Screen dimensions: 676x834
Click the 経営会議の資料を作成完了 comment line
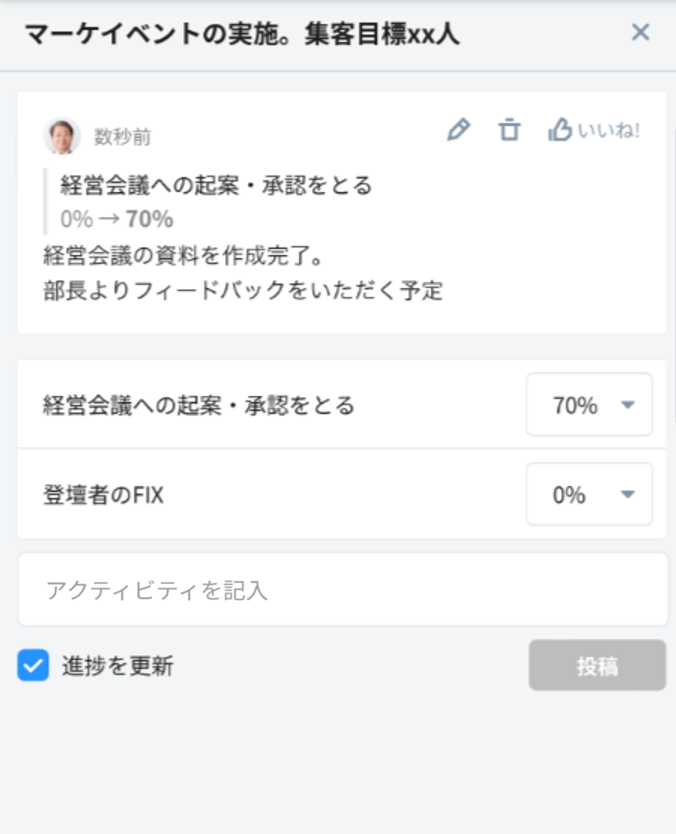click(x=182, y=254)
